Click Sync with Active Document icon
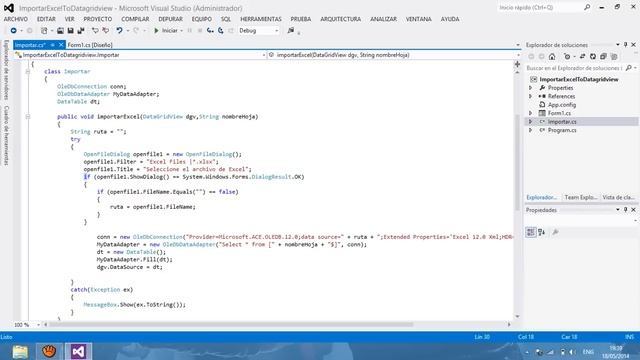Image resolution: width=640 pixels, height=360 pixels. (x=582, y=57)
